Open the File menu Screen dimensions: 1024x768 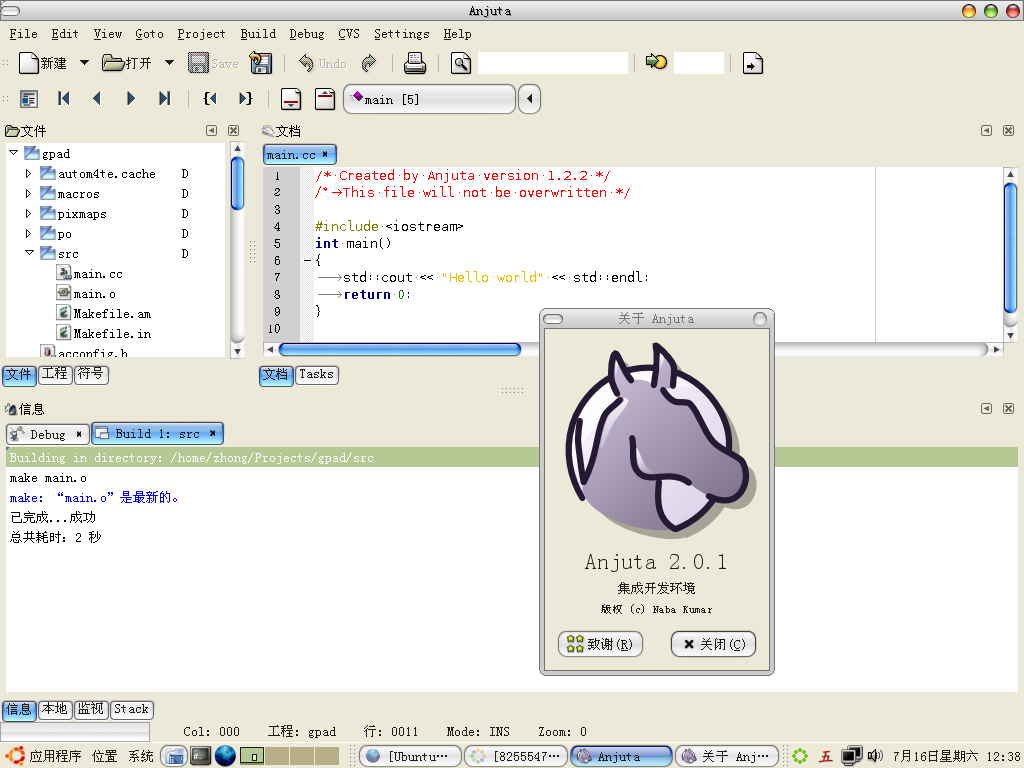pos(23,34)
